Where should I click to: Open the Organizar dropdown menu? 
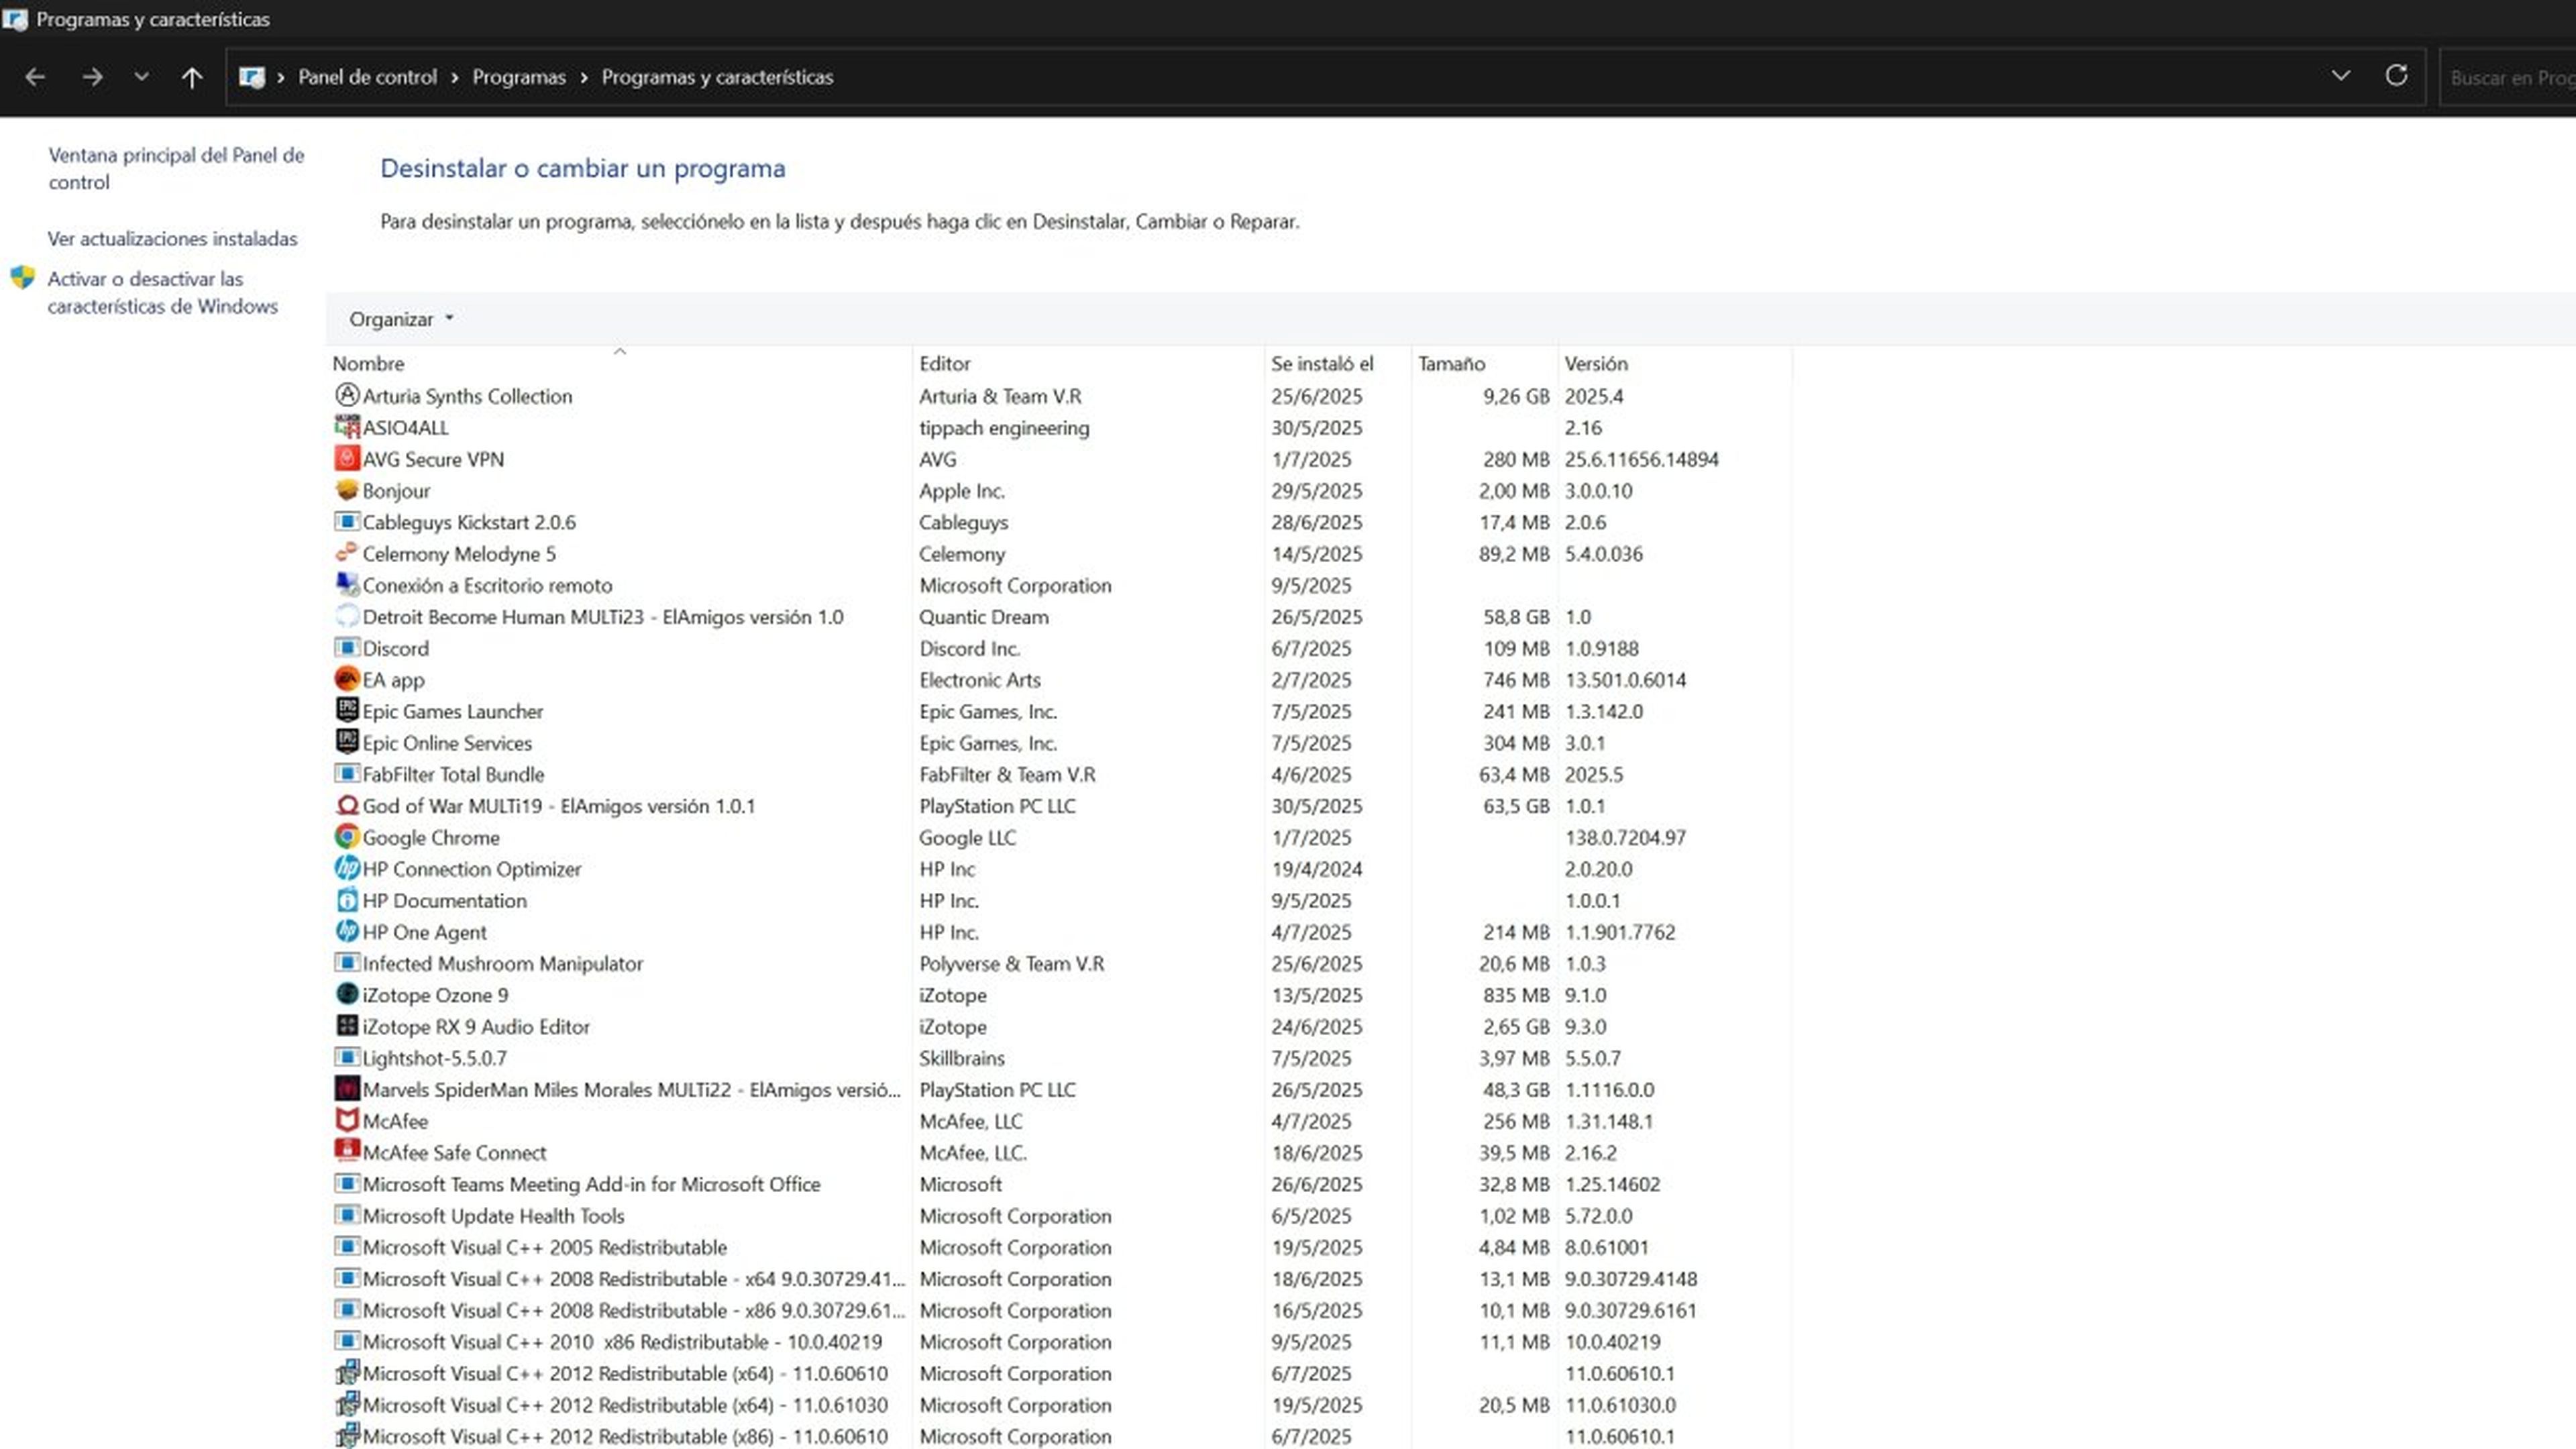[x=401, y=319]
